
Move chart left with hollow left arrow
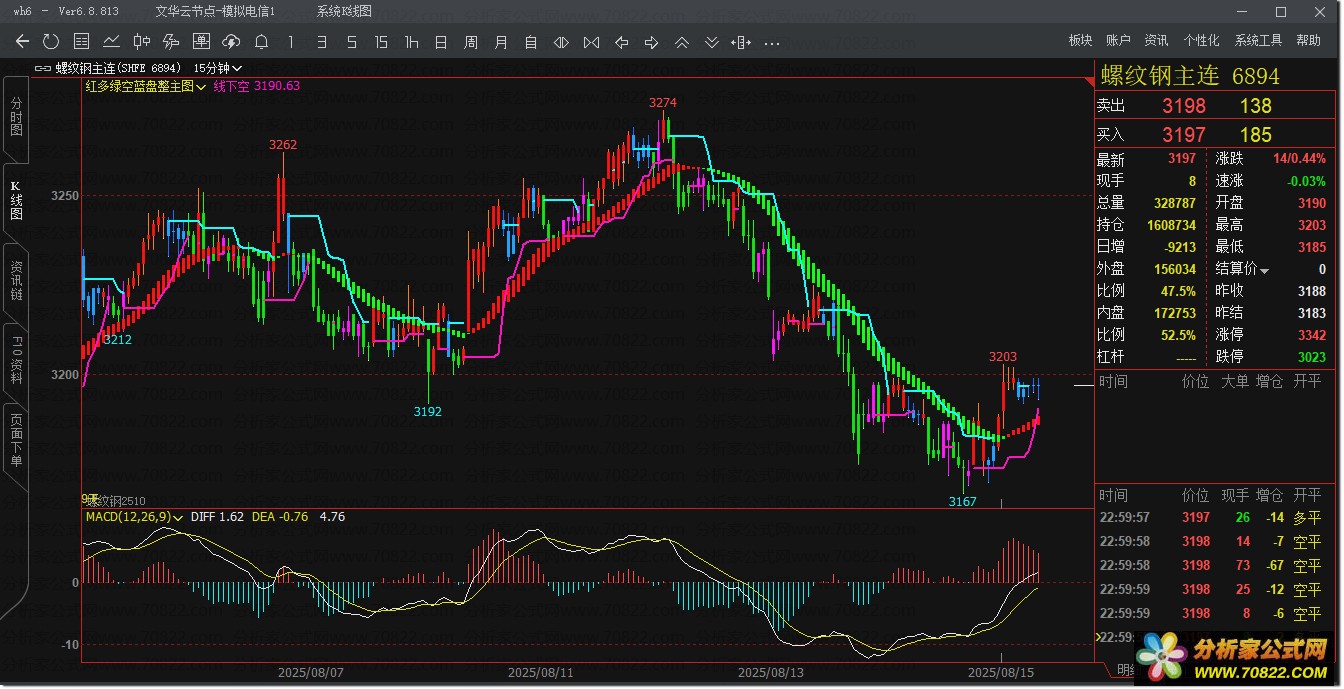[621, 42]
